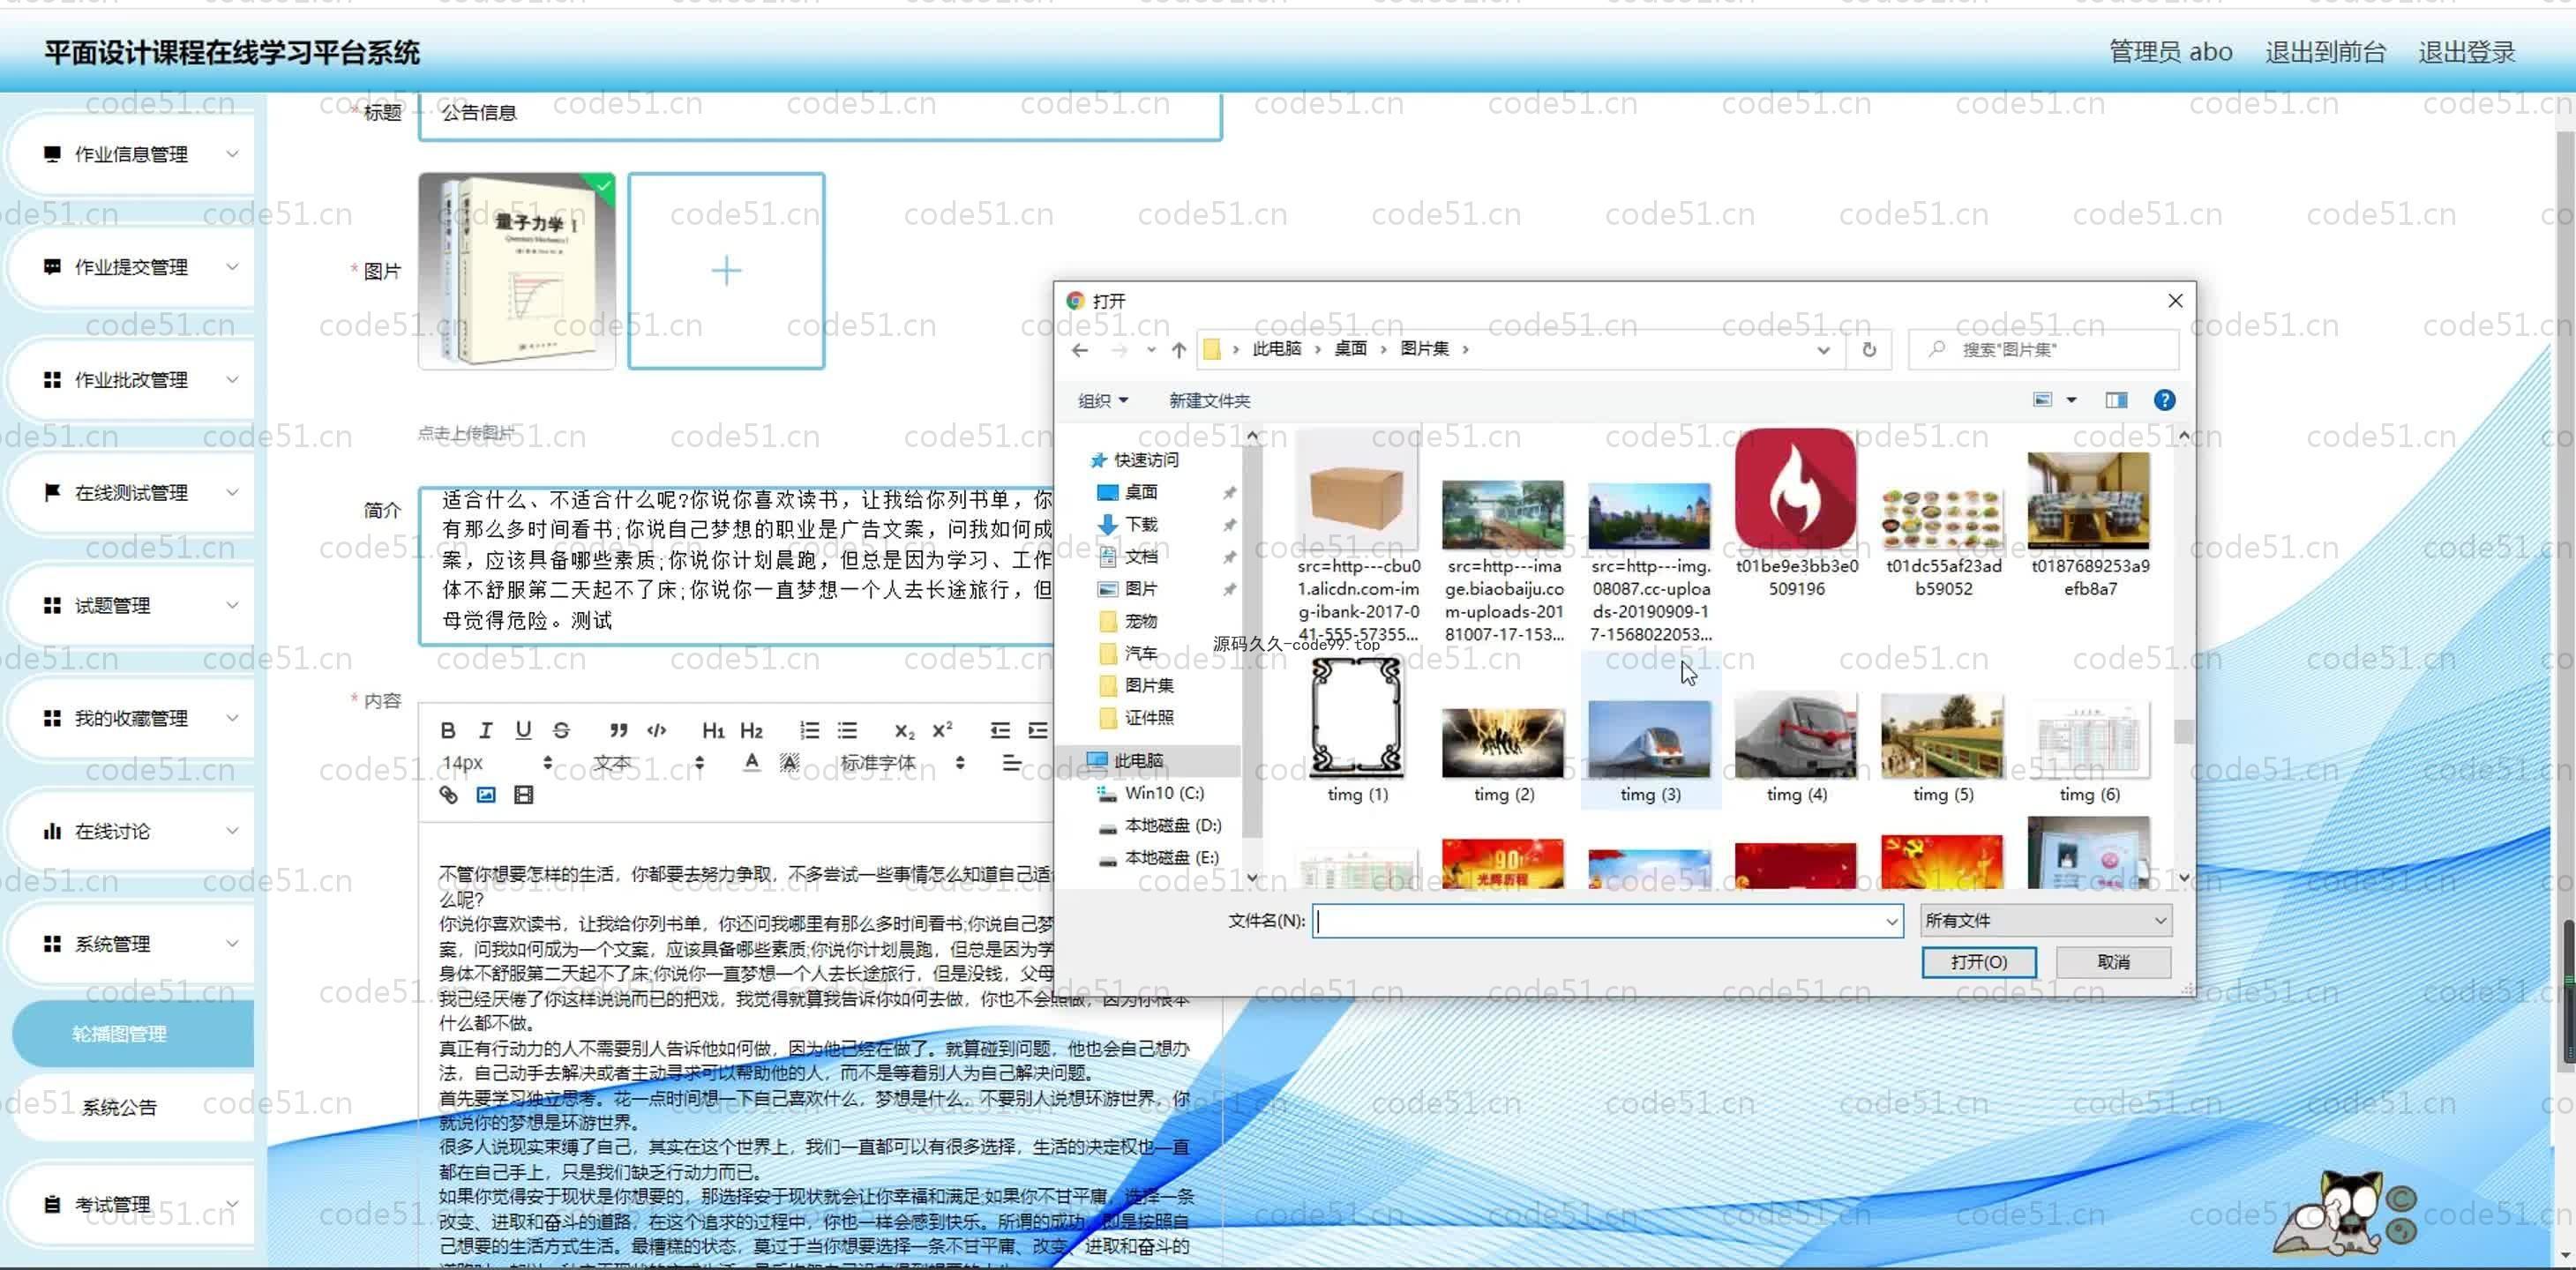Insert bulleted list in editor

[x=847, y=730]
